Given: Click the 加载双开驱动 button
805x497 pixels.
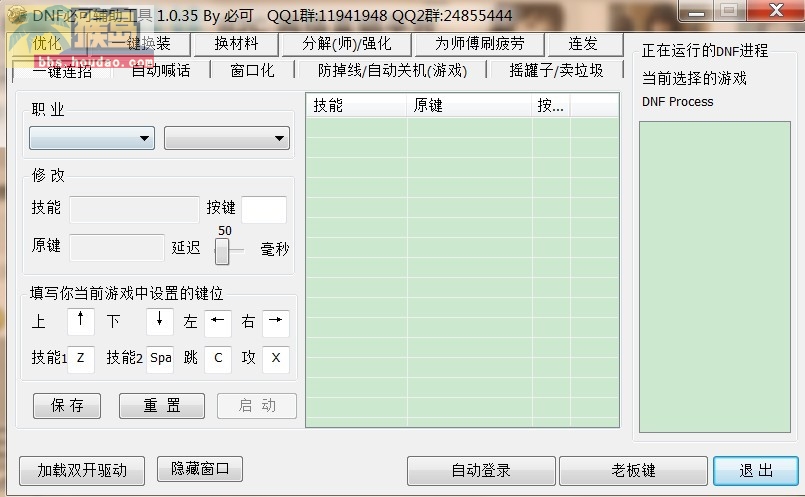Looking at the screenshot, I should coord(82,470).
